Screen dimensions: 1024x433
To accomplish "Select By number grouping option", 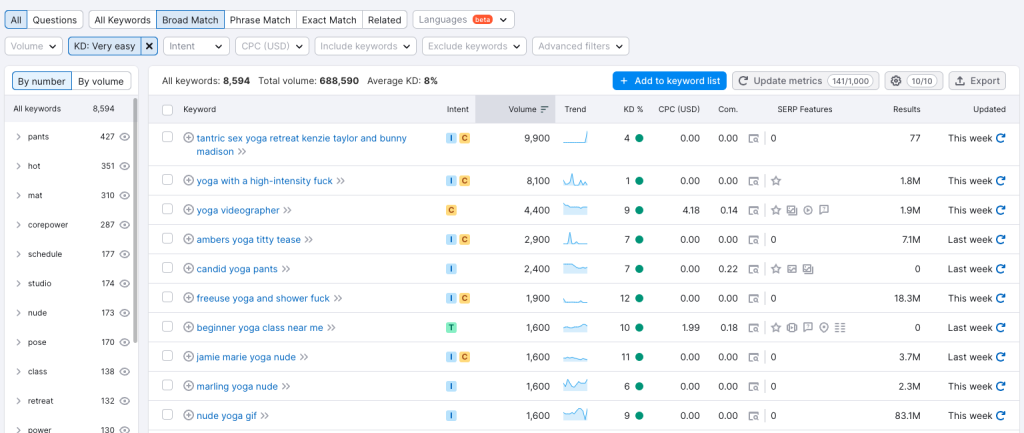I will (x=42, y=82).
